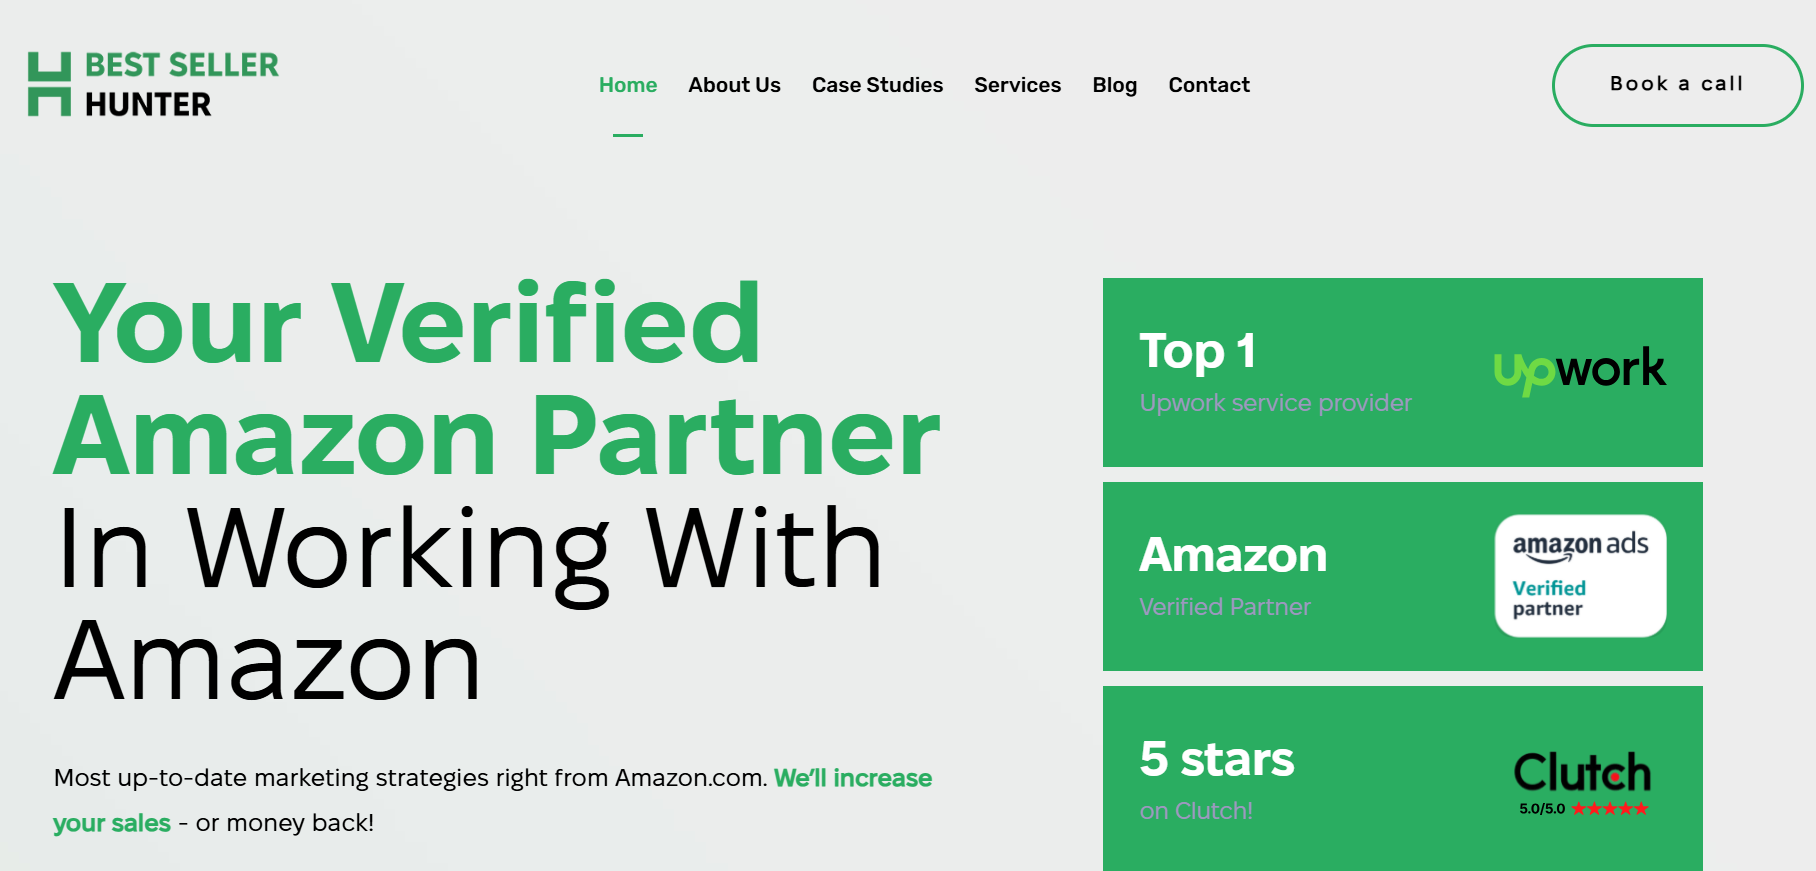Image resolution: width=1816 pixels, height=871 pixels.
Task: Click the Clutch logo
Action: point(1581,772)
